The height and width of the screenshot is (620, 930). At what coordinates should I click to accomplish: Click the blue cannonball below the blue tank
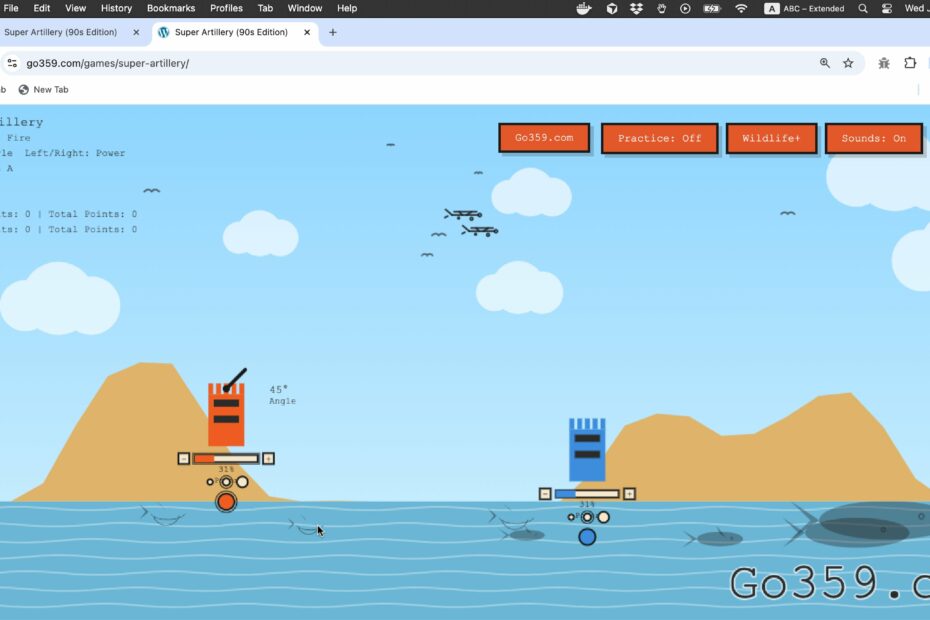tap(587, 537)
